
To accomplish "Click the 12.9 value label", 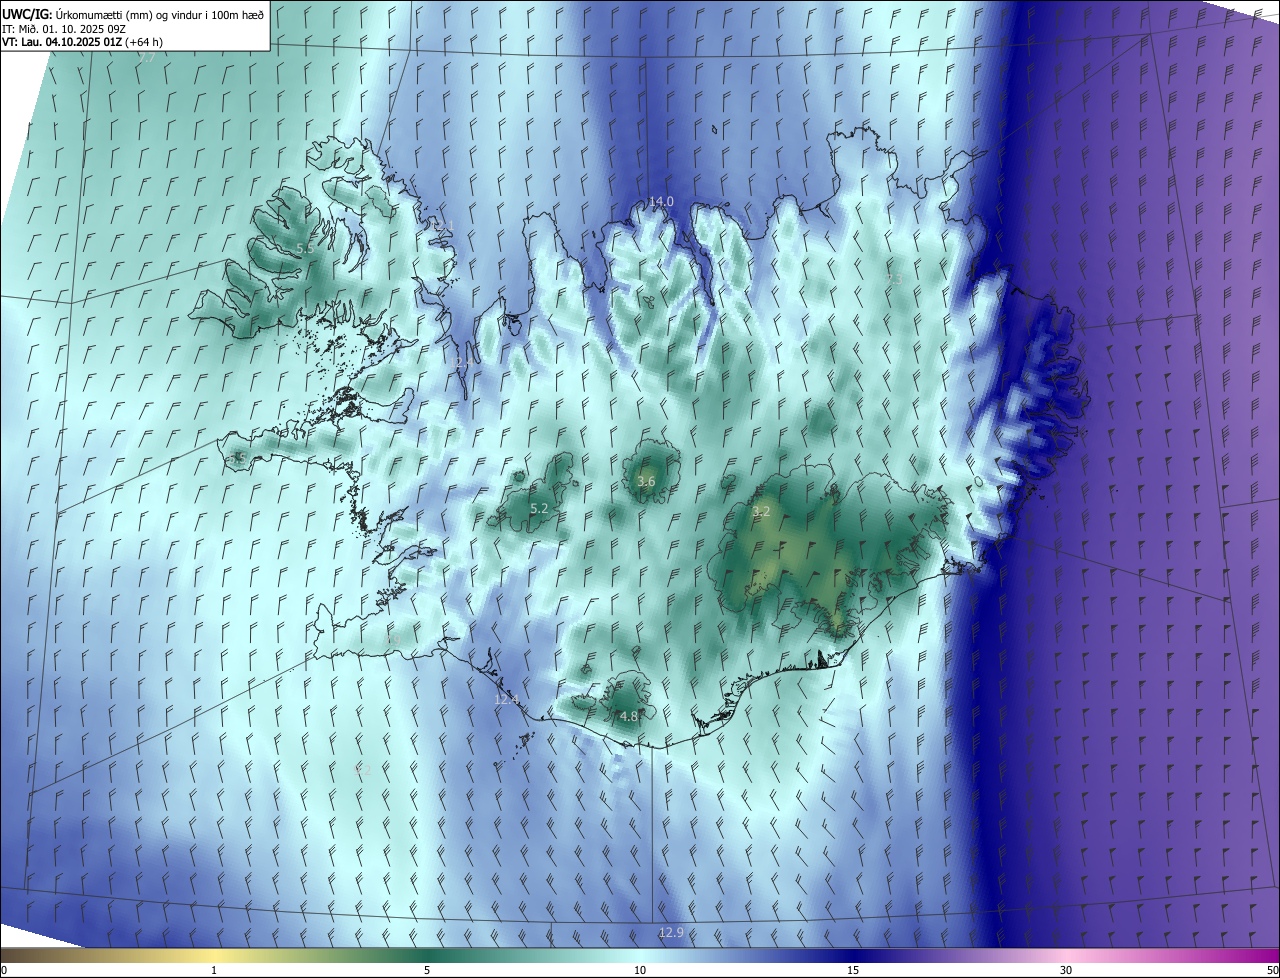I will (x=671, y=932).
